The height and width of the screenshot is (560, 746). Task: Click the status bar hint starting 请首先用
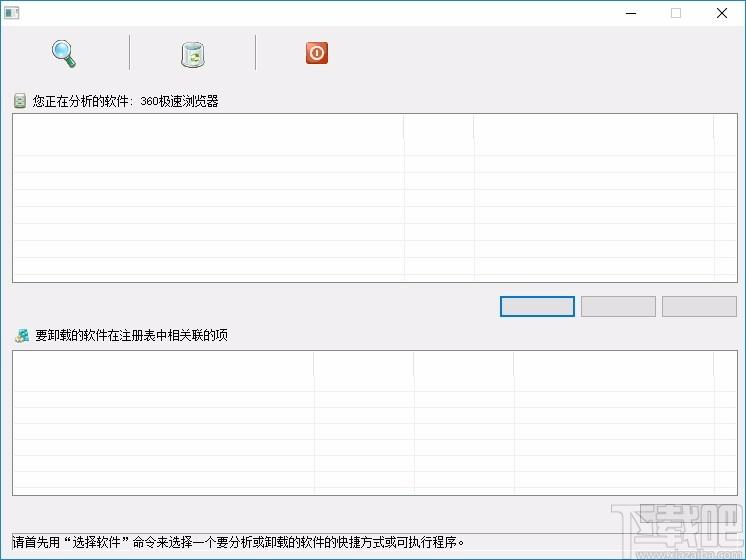pyautogui.click(x=238, y=542)
